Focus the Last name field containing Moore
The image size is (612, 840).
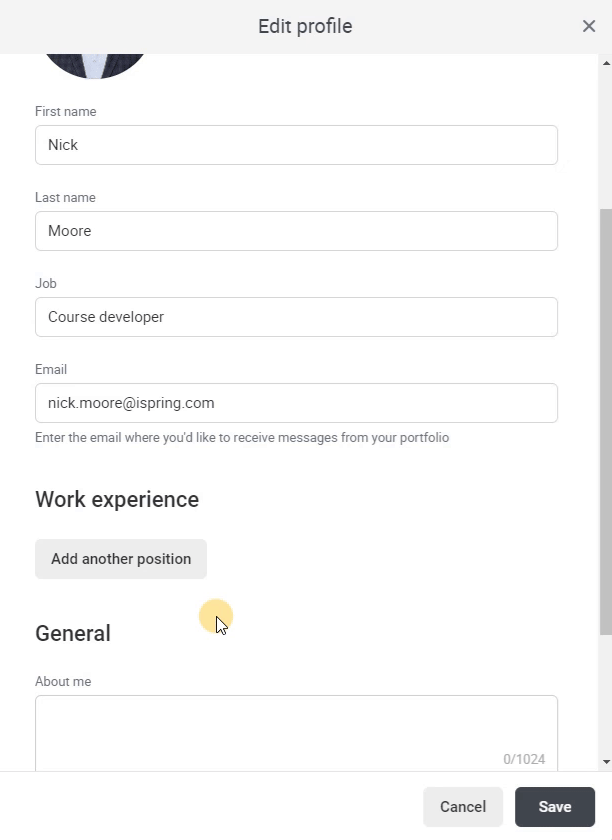296,231
